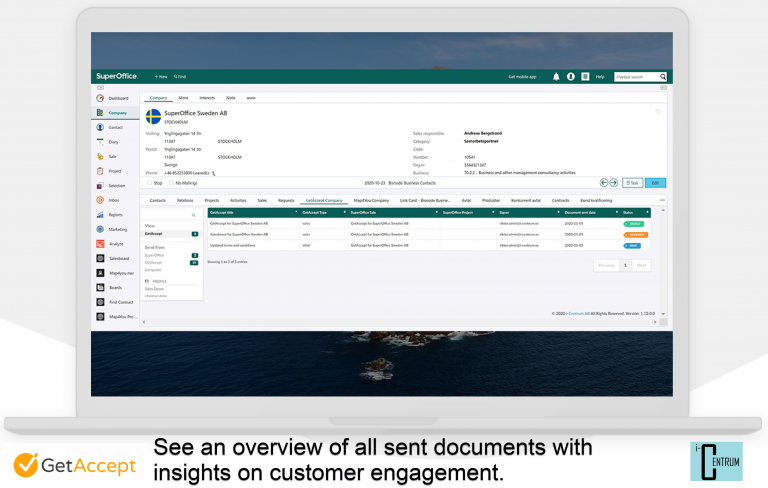Tick the No Mailings checkbox

pyautogui.click(x=171, y=183)
